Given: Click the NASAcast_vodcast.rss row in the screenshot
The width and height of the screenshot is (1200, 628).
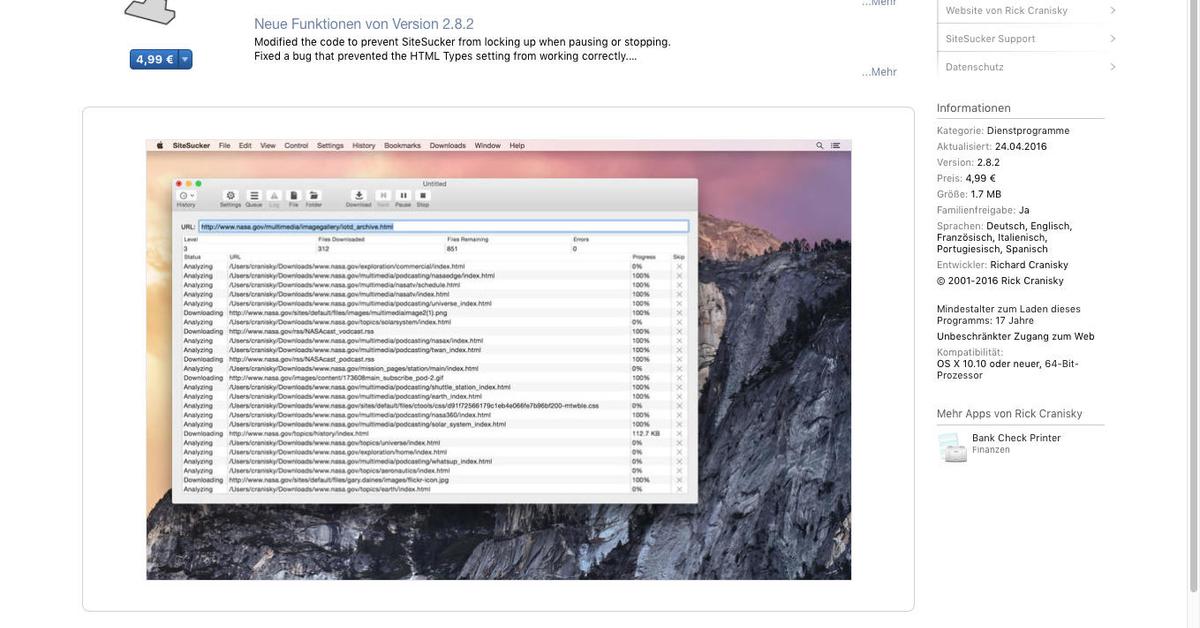Looking at the screenshot, I should point(435,331).
